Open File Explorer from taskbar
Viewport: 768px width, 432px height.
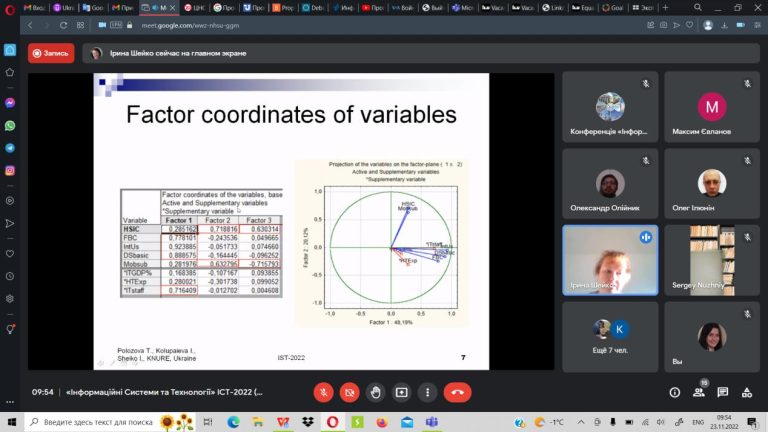click(x=258, y=422)
